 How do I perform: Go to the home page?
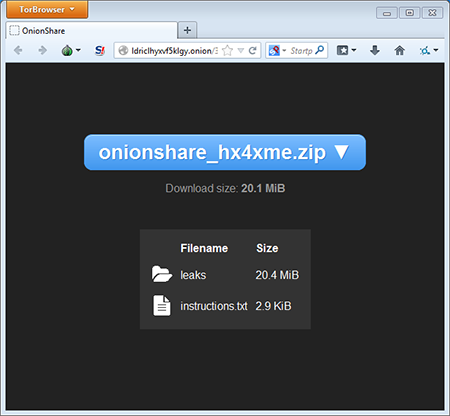(399, 50)
